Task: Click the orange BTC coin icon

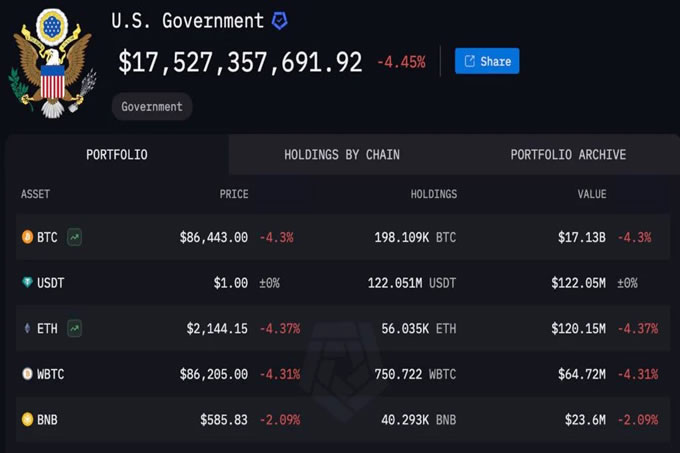Action: (27, 237)
